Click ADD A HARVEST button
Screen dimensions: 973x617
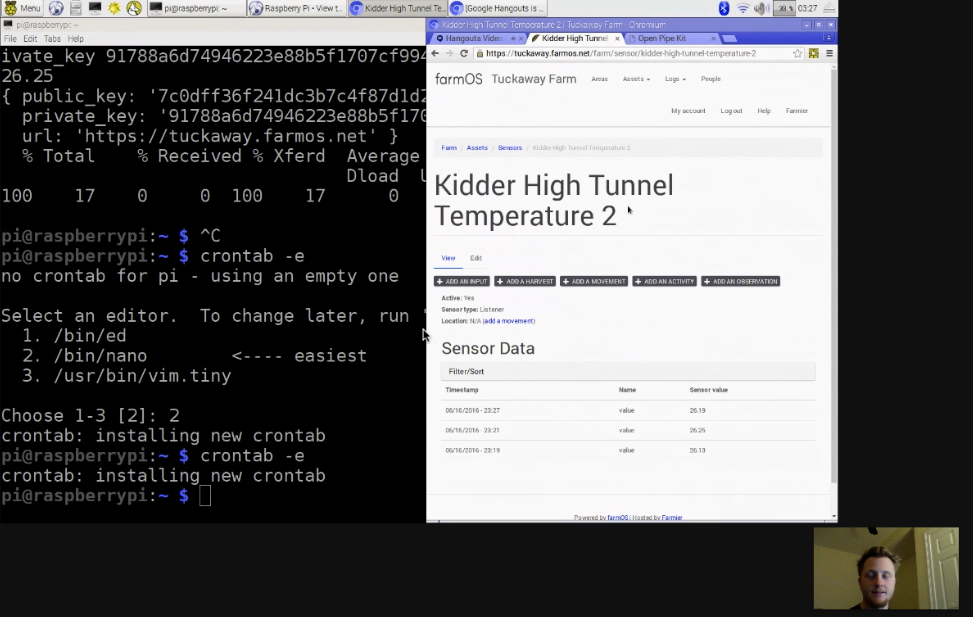526,281
